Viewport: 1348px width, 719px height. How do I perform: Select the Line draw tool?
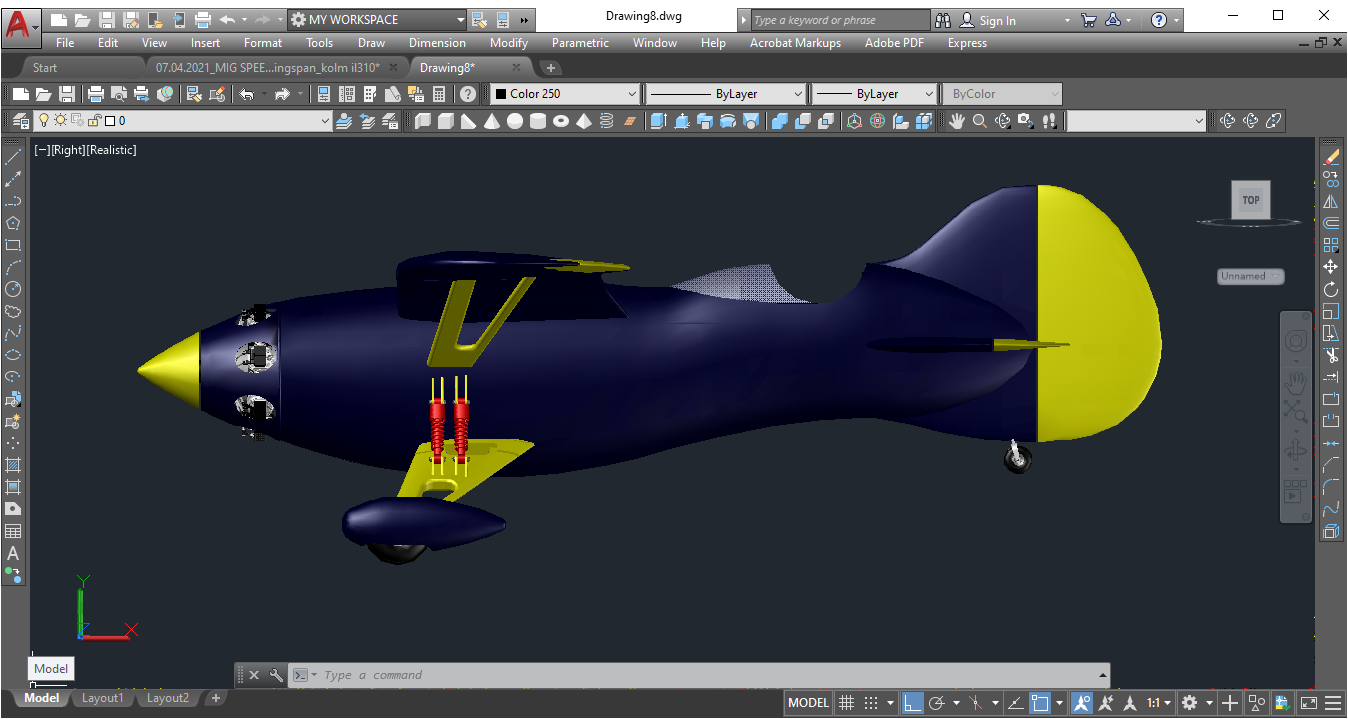pos(13,157)
